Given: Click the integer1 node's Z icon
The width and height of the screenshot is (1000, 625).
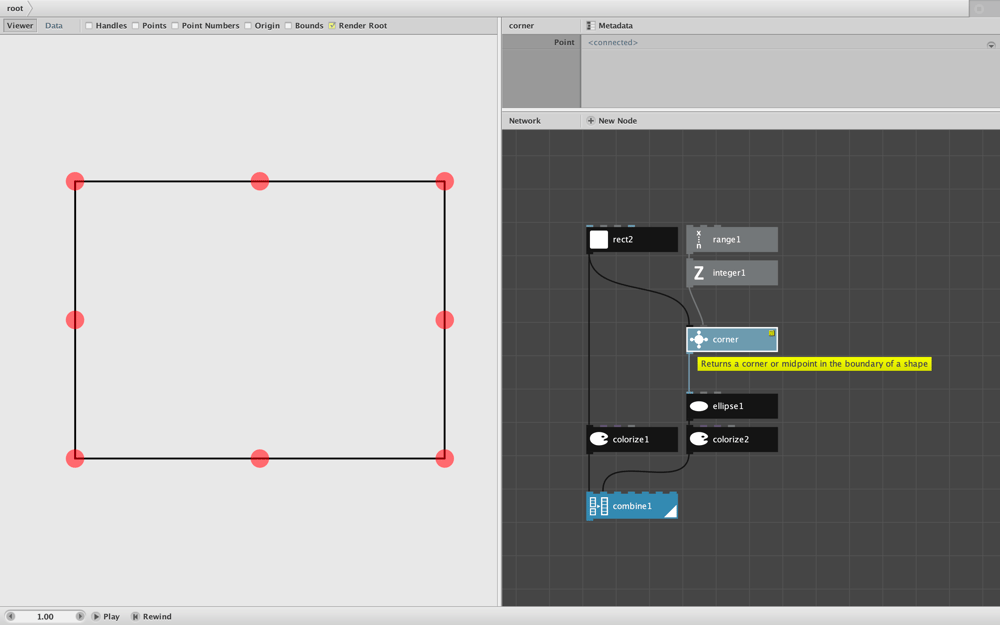Looking at the screenshot, I should (x=698, y=273).
